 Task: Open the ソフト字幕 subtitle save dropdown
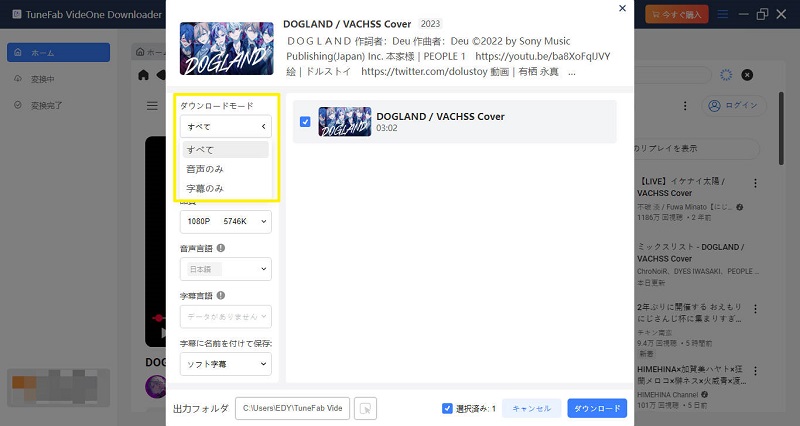226,364
